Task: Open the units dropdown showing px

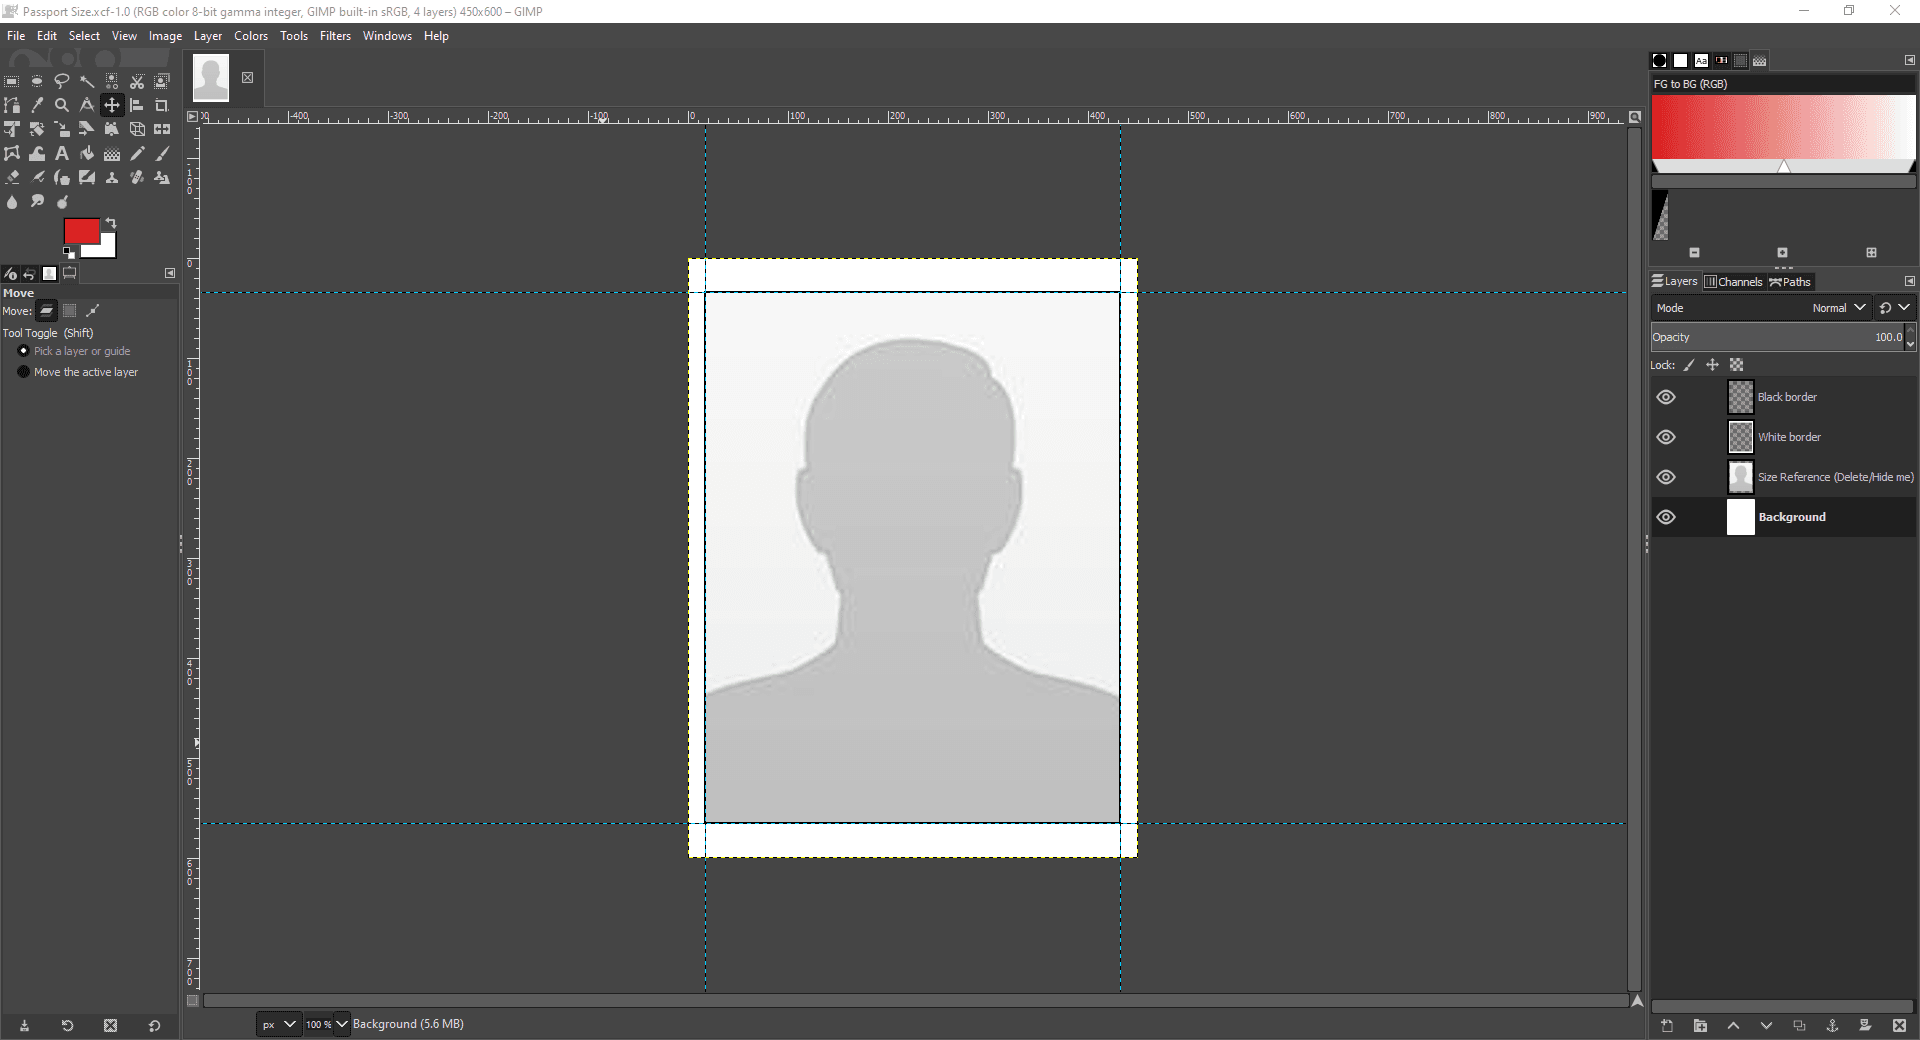Action: pyautogui.click(x=278, y=1024)
